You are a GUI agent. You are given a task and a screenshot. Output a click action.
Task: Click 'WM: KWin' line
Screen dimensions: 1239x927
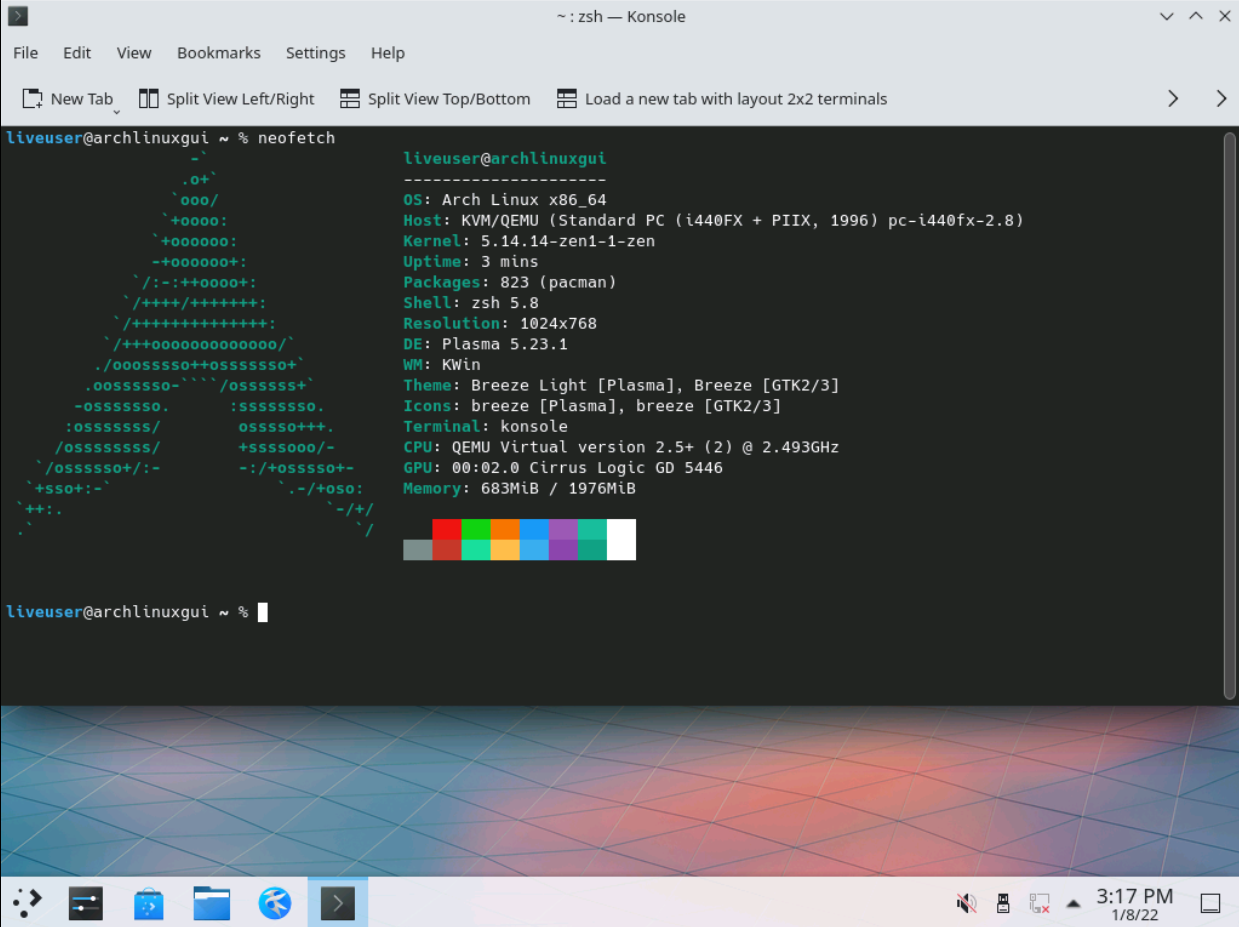click(x=442, y=365)
